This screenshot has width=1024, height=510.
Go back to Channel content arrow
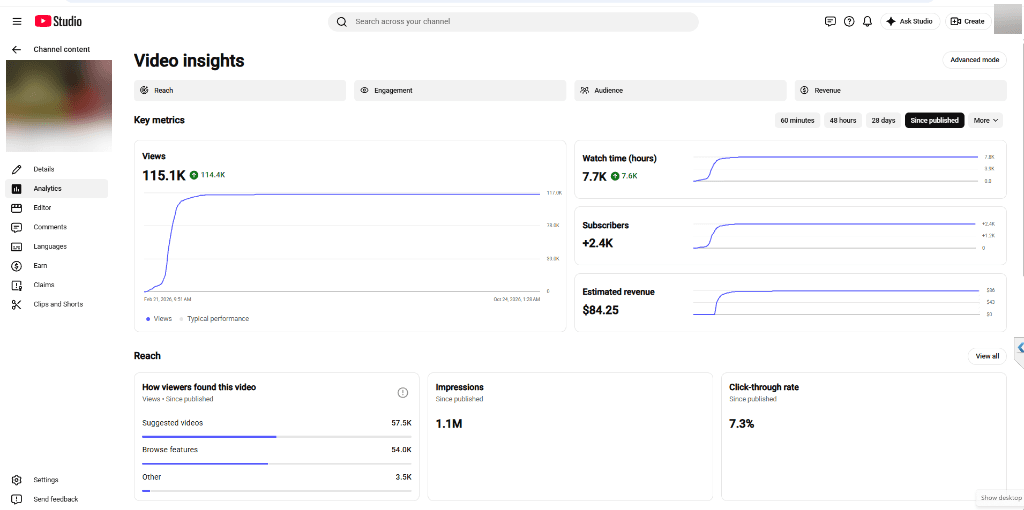point(17,49)
